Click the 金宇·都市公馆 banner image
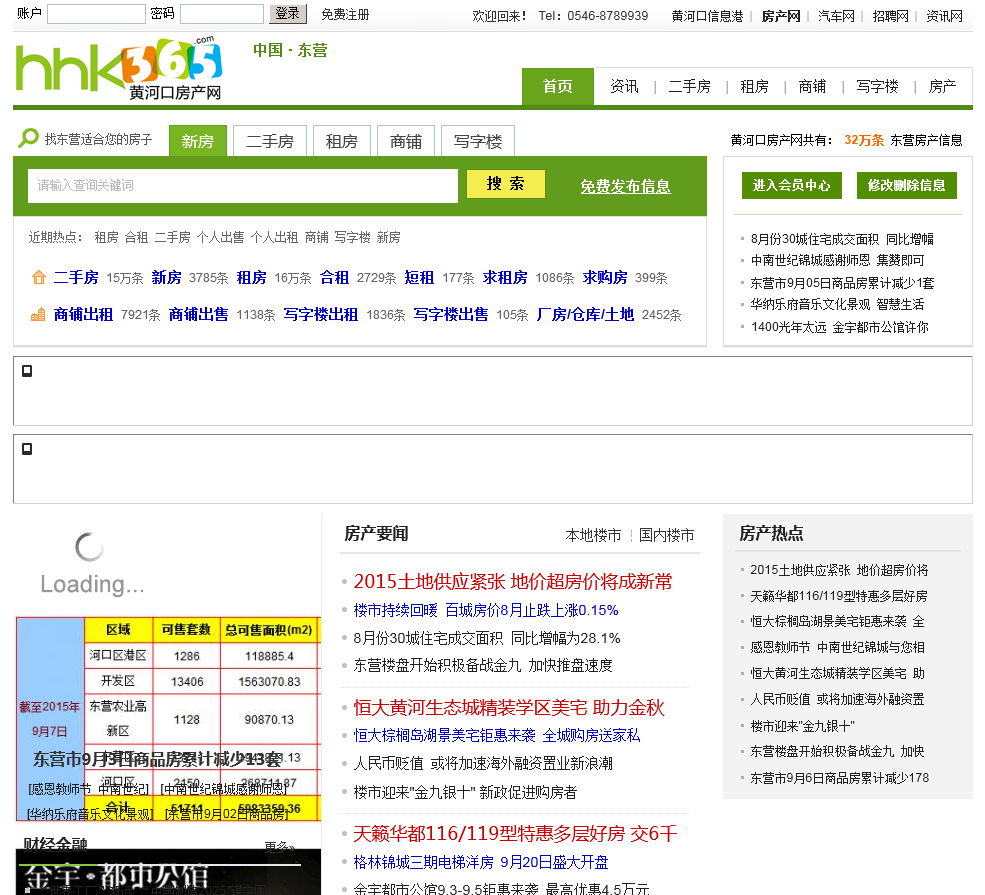The image size is (985, 895). tap(168, 874)
